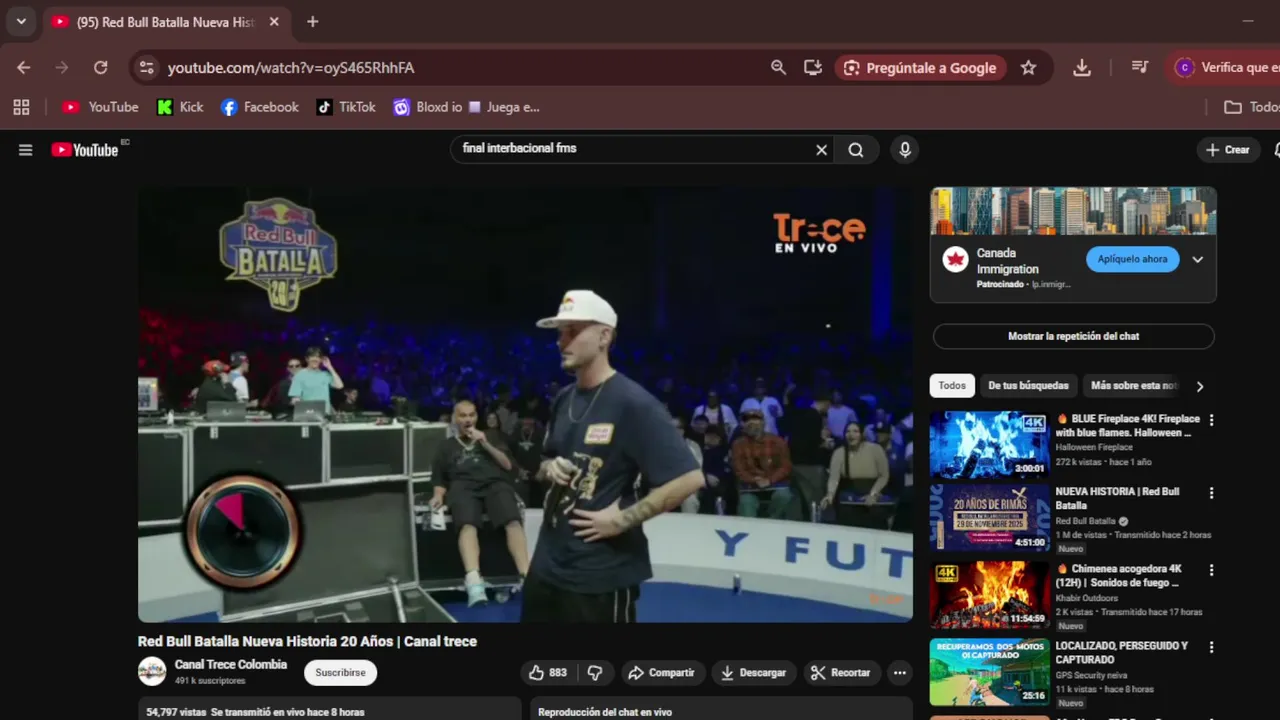Open Chimenea acogedora 4K video thumbnail
The height and width of the screenshot is (720, 1280).
point(990,594)
